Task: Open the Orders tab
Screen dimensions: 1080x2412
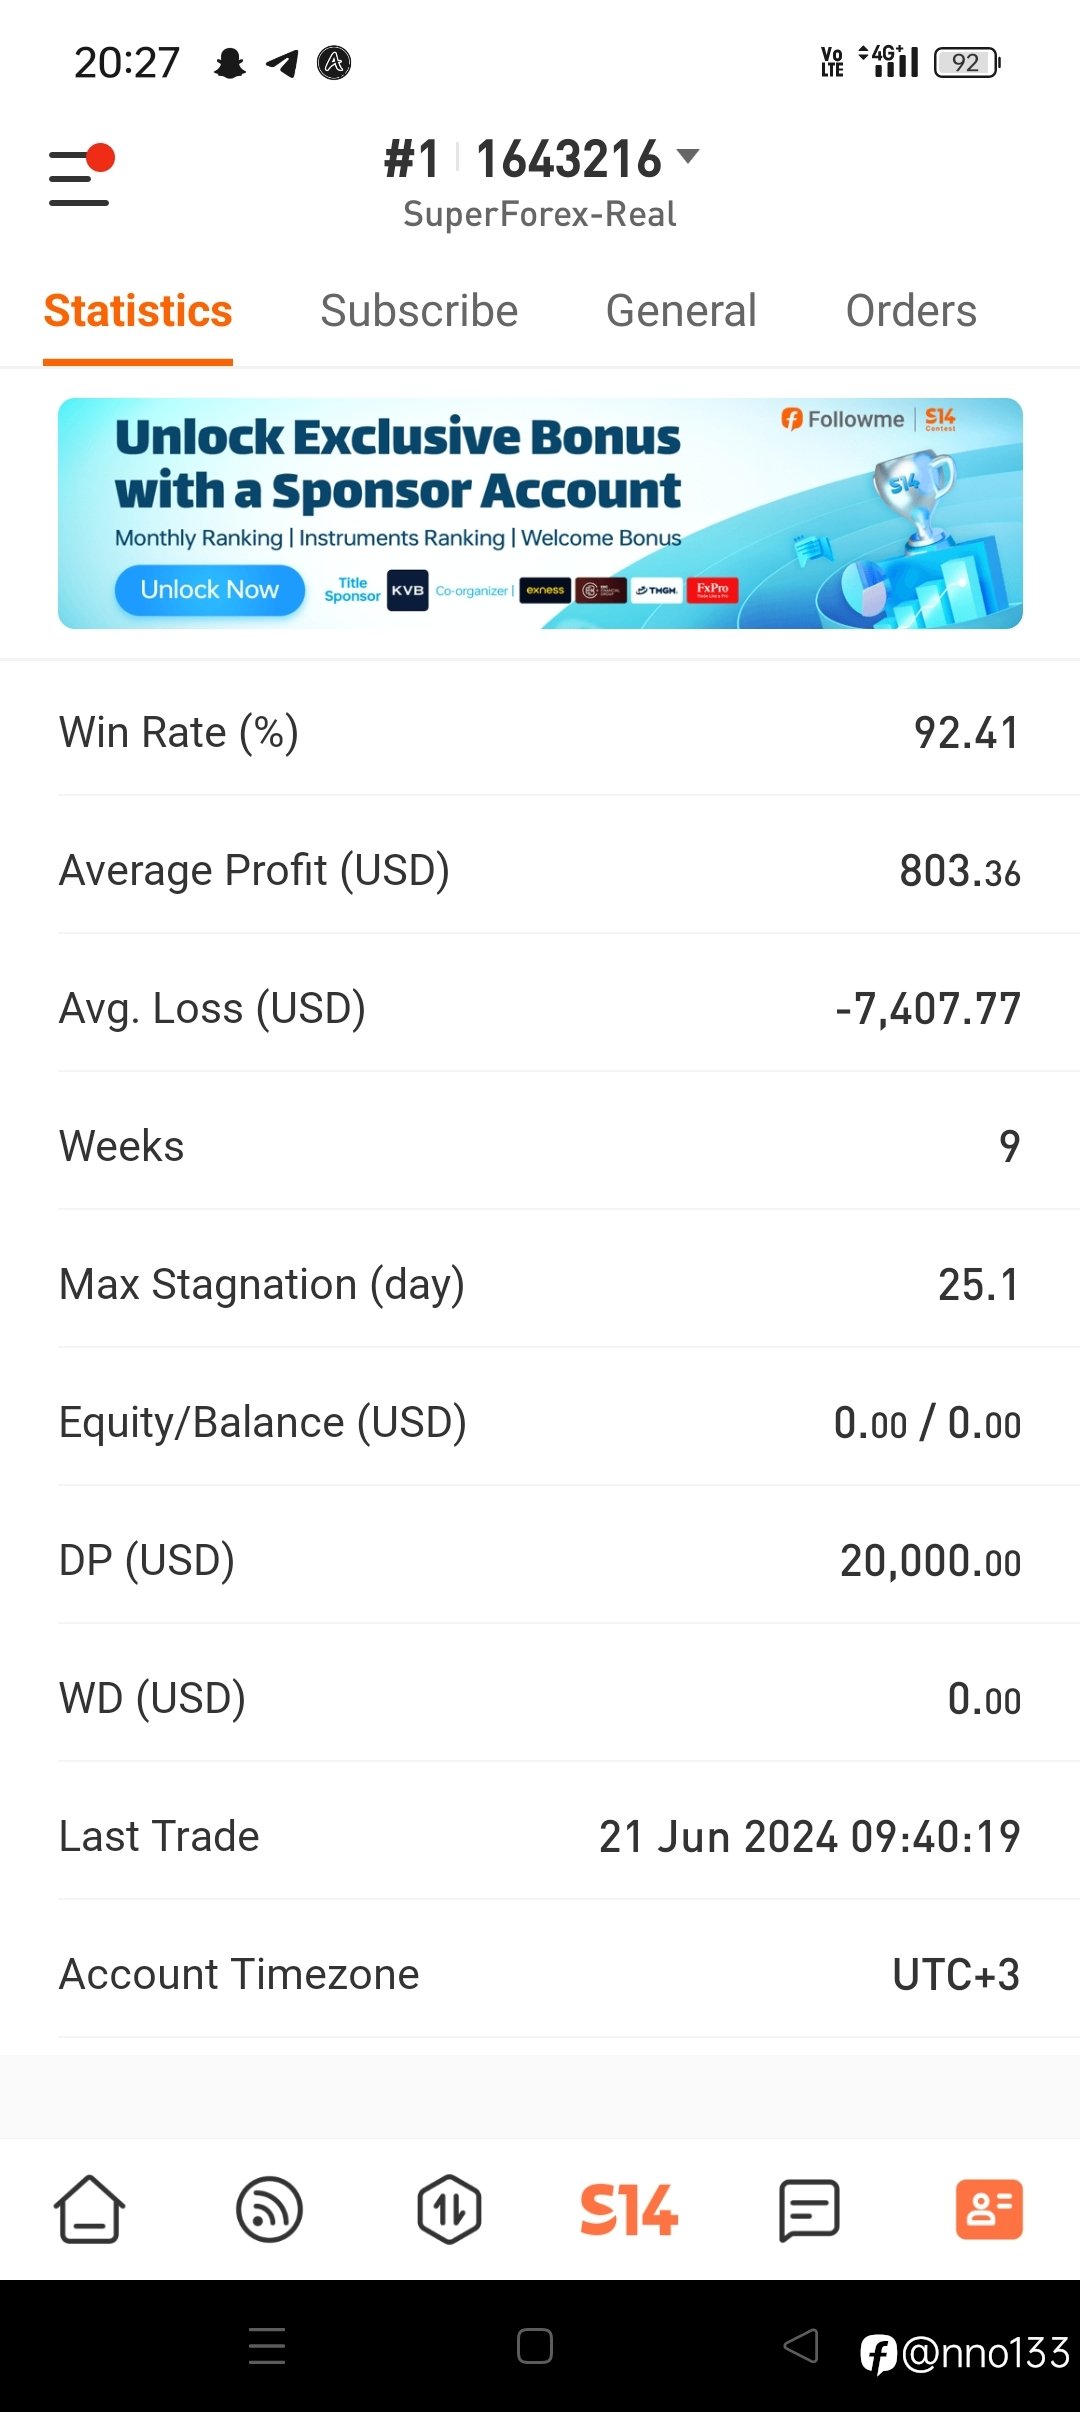Action: [x=911, y=311]
